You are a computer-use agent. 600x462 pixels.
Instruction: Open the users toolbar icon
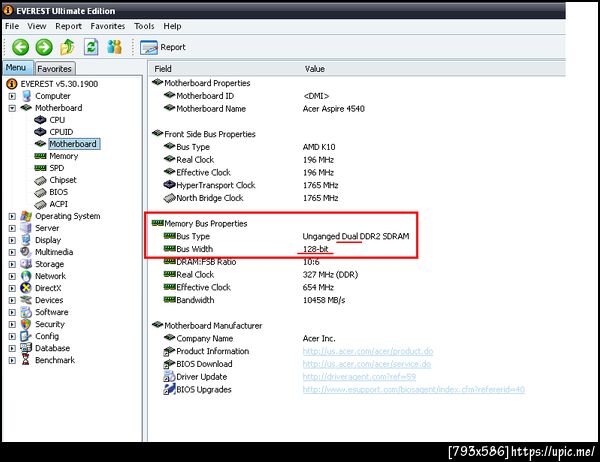[x=114, y=47]
